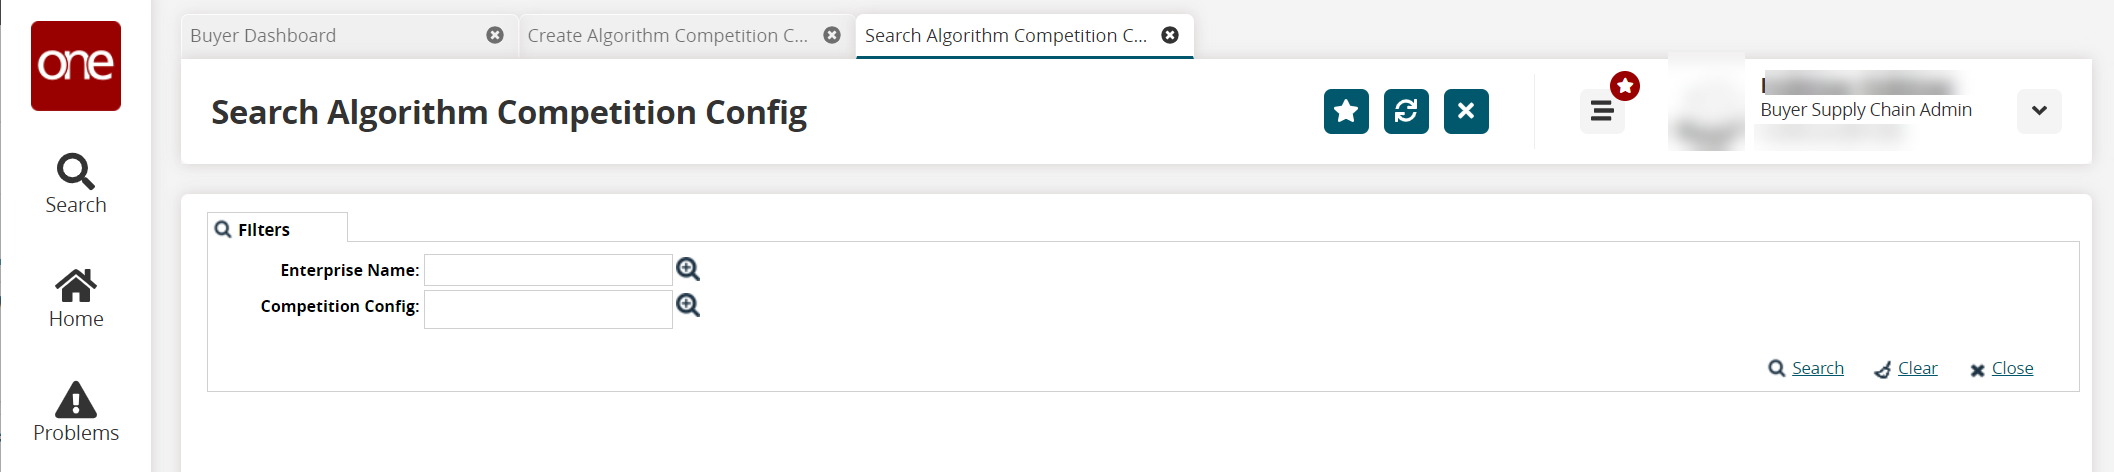
Task: Expand the user profile dropdown chevron
Action: pyautogui.click(x=2039, y=111)
